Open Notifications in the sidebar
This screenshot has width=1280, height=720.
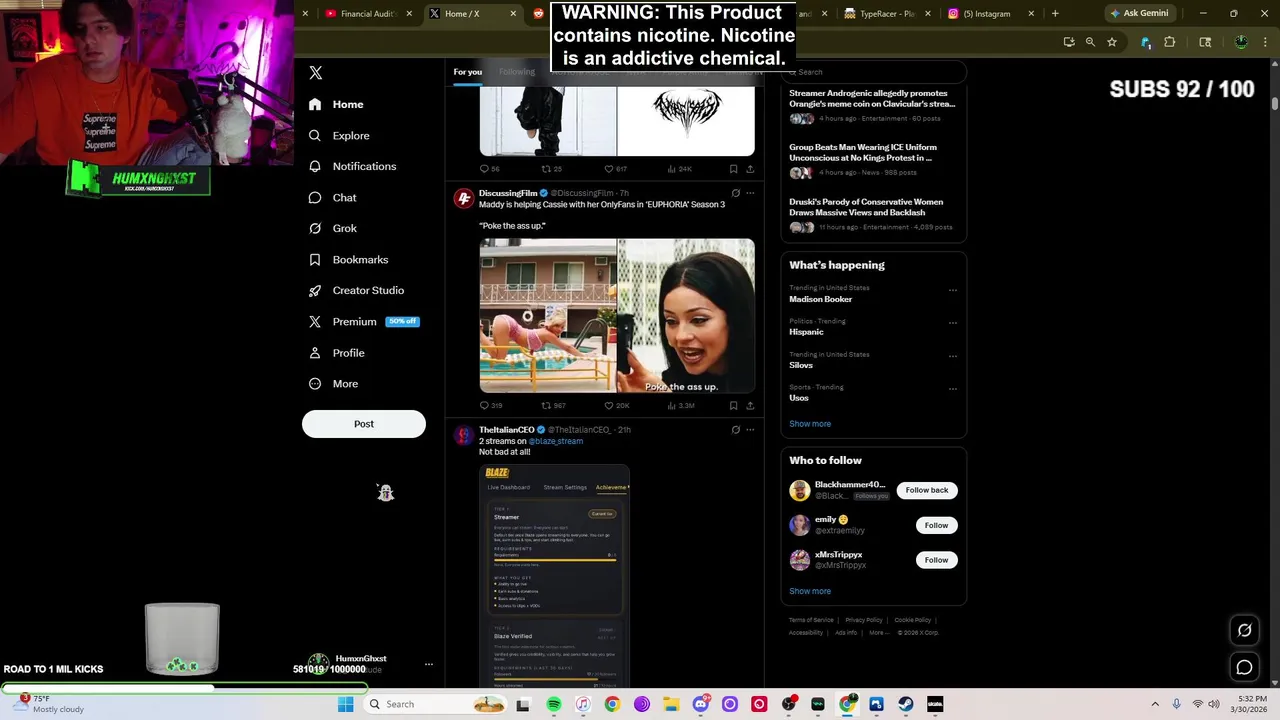click(x=352, y=166)
